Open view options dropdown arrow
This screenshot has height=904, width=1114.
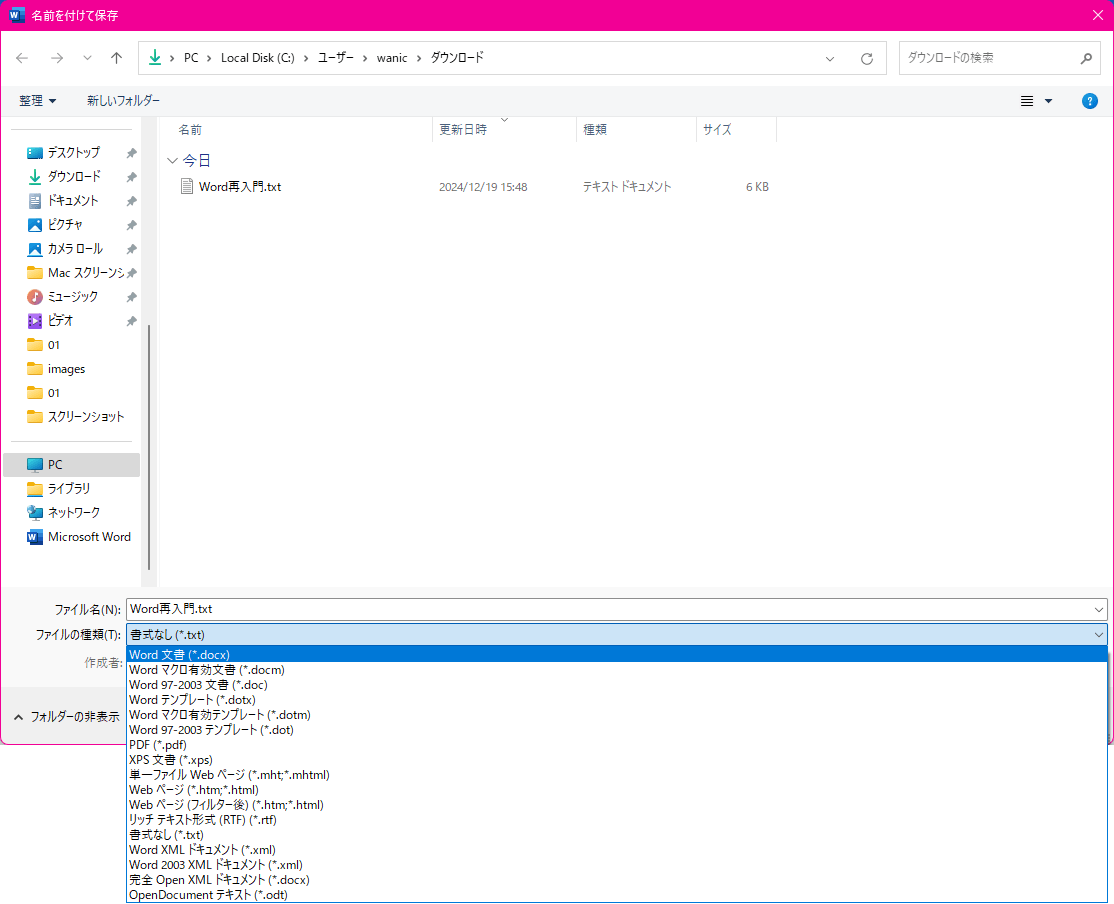point(1049,101)
